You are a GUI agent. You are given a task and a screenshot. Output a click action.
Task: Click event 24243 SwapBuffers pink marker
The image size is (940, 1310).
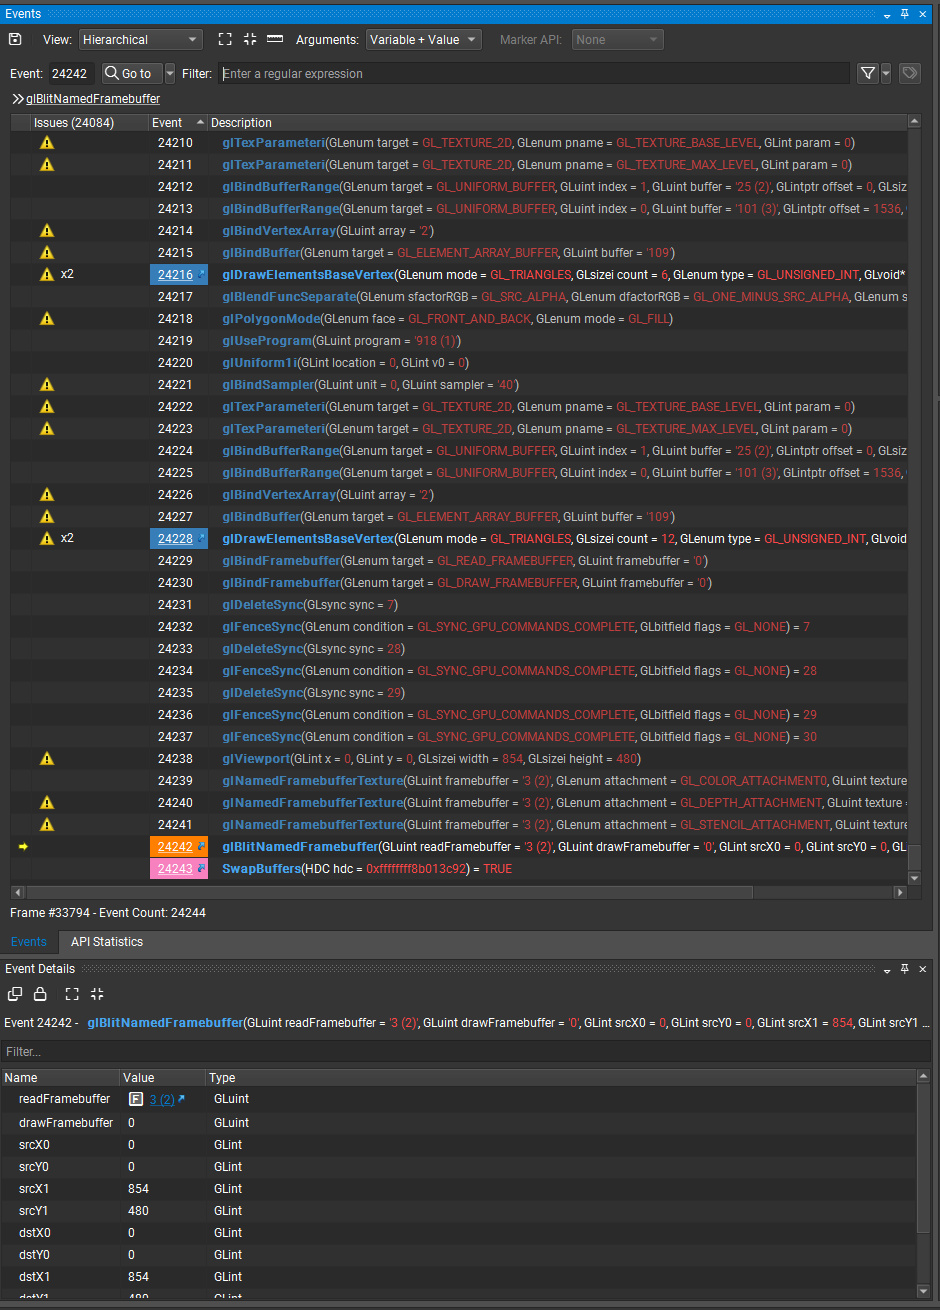pyautogui.click(x=176, y=869)
